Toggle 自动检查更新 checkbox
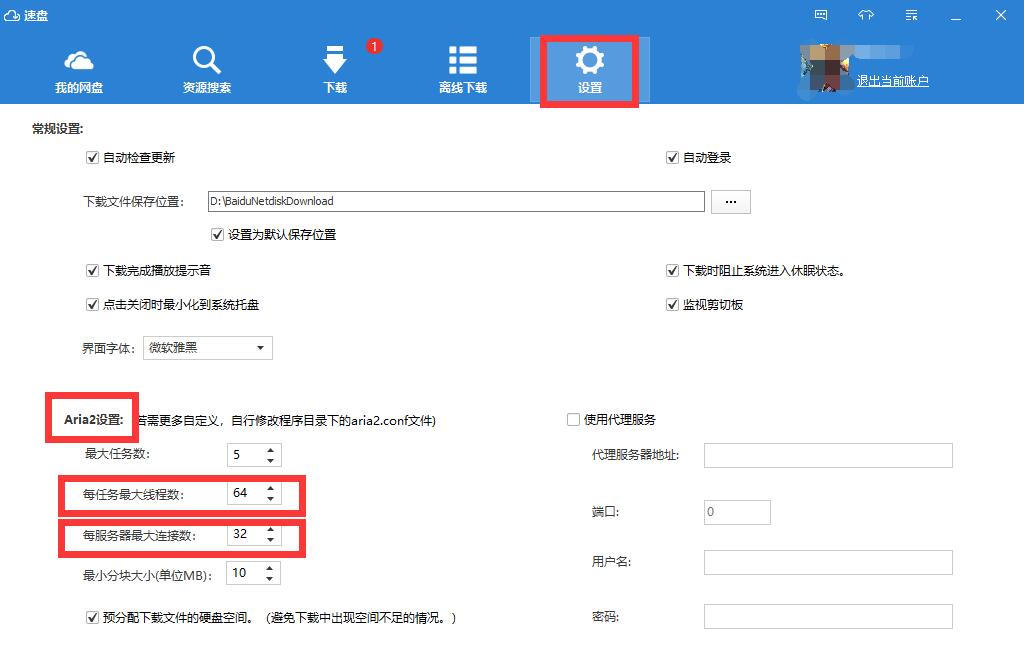Viewport: 1024px width, 660px height. tap(93, 158)
